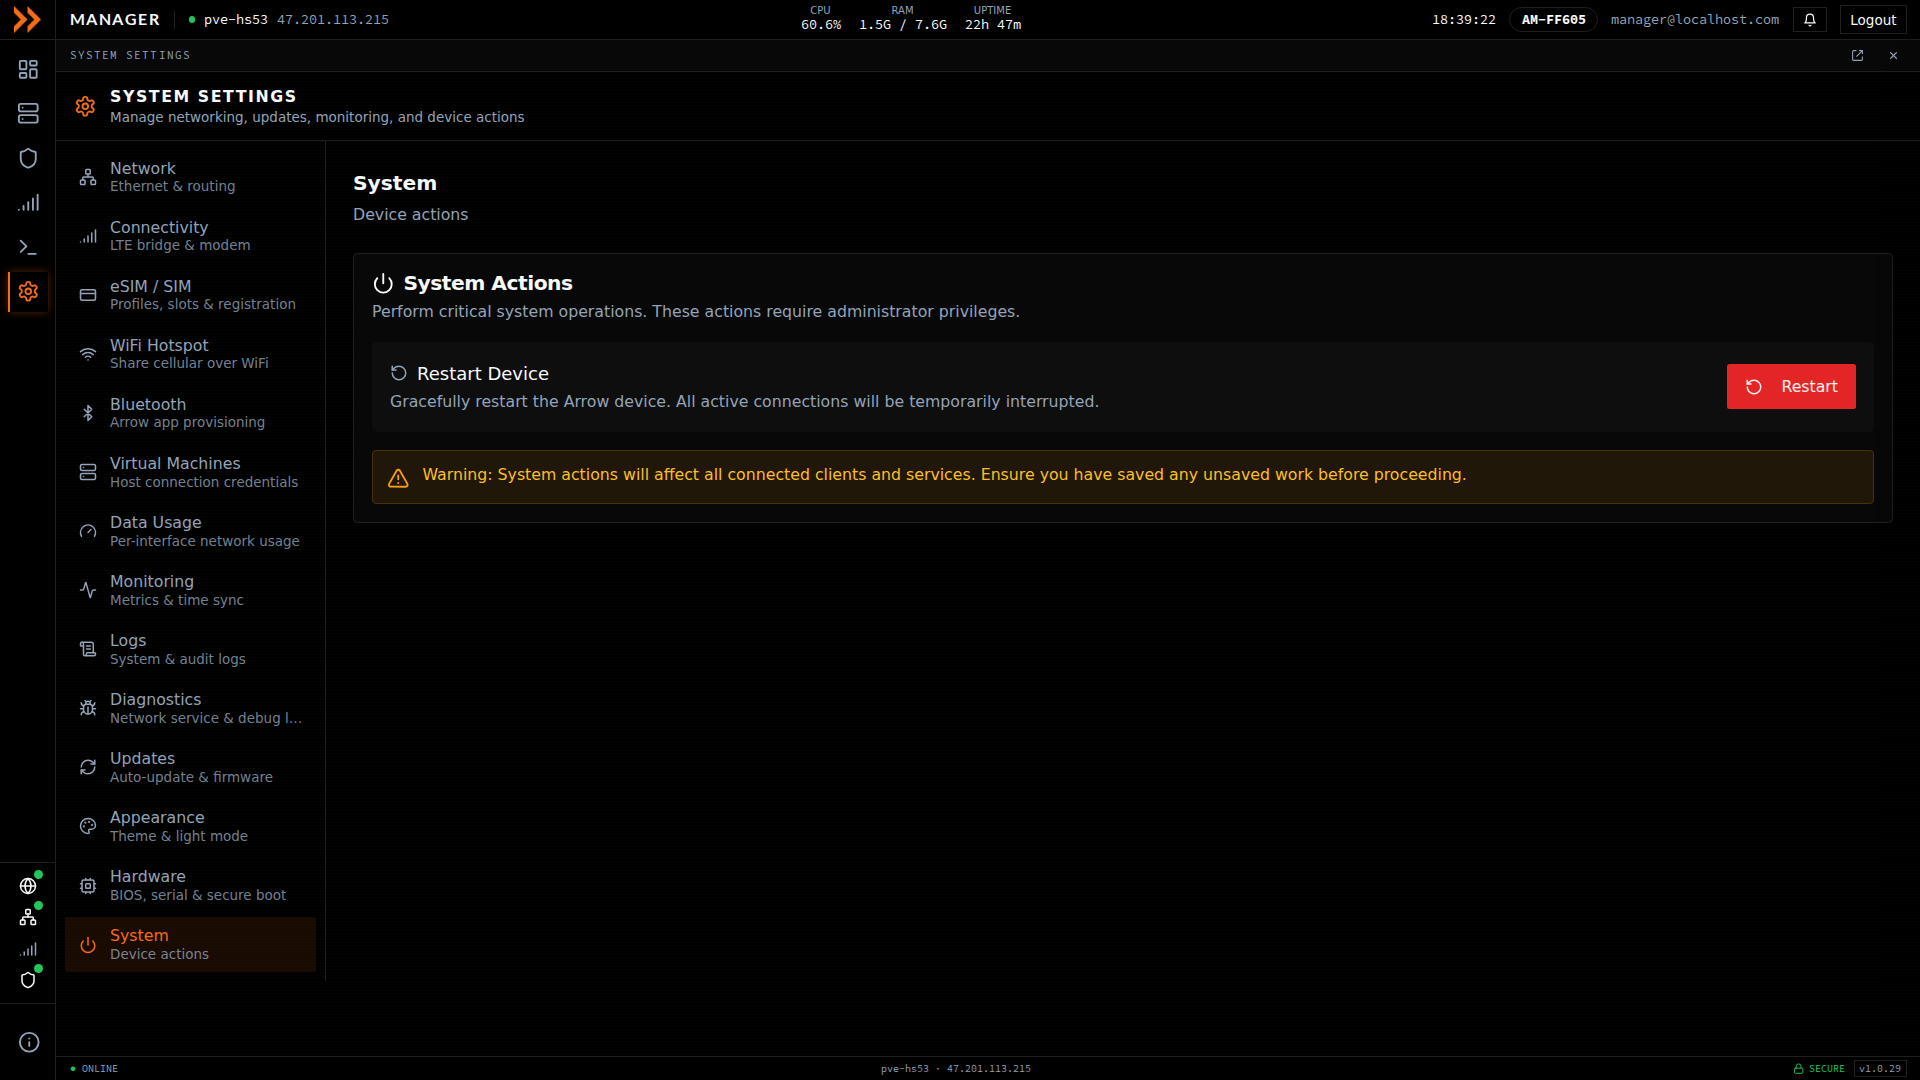This screenshot has width=1920, height=1080.
Task: Click the SECURE indicator in status bar
Action: coord(1819,1069)
